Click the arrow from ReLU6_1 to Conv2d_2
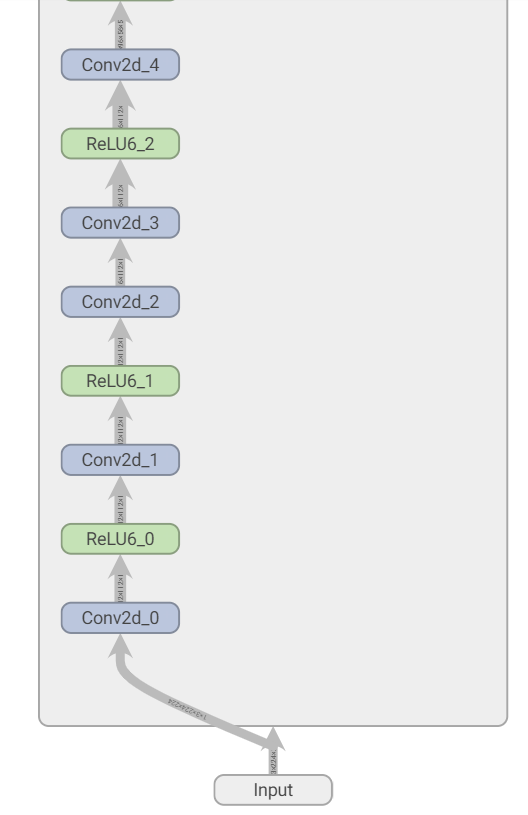Image resolution: width=528 pixels, height=815 pixels. pyautogui.click(x=120, y=341)
